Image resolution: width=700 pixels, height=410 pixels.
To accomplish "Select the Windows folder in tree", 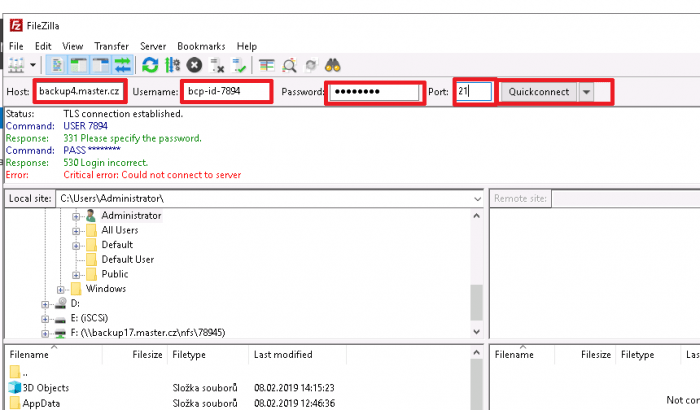I will pos(106,289).
